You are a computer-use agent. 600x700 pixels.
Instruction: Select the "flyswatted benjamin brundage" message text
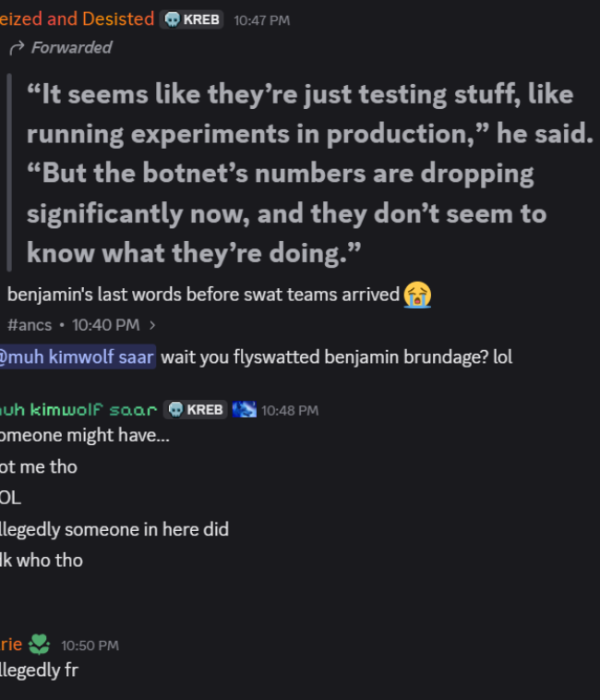(x=336, y=356)
